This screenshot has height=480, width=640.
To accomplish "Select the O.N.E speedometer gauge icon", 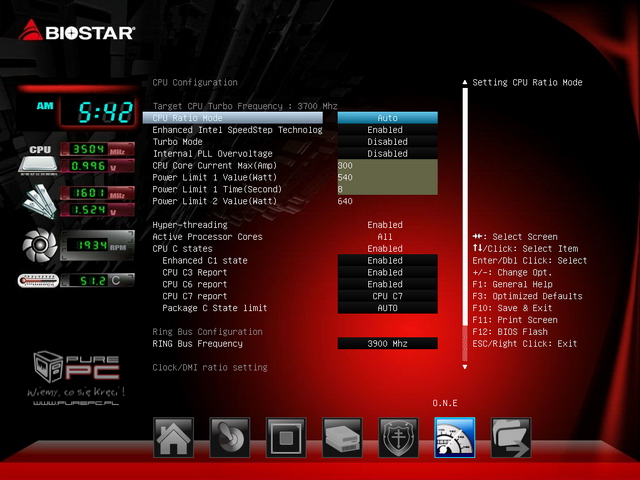I will tap(454, 438).
